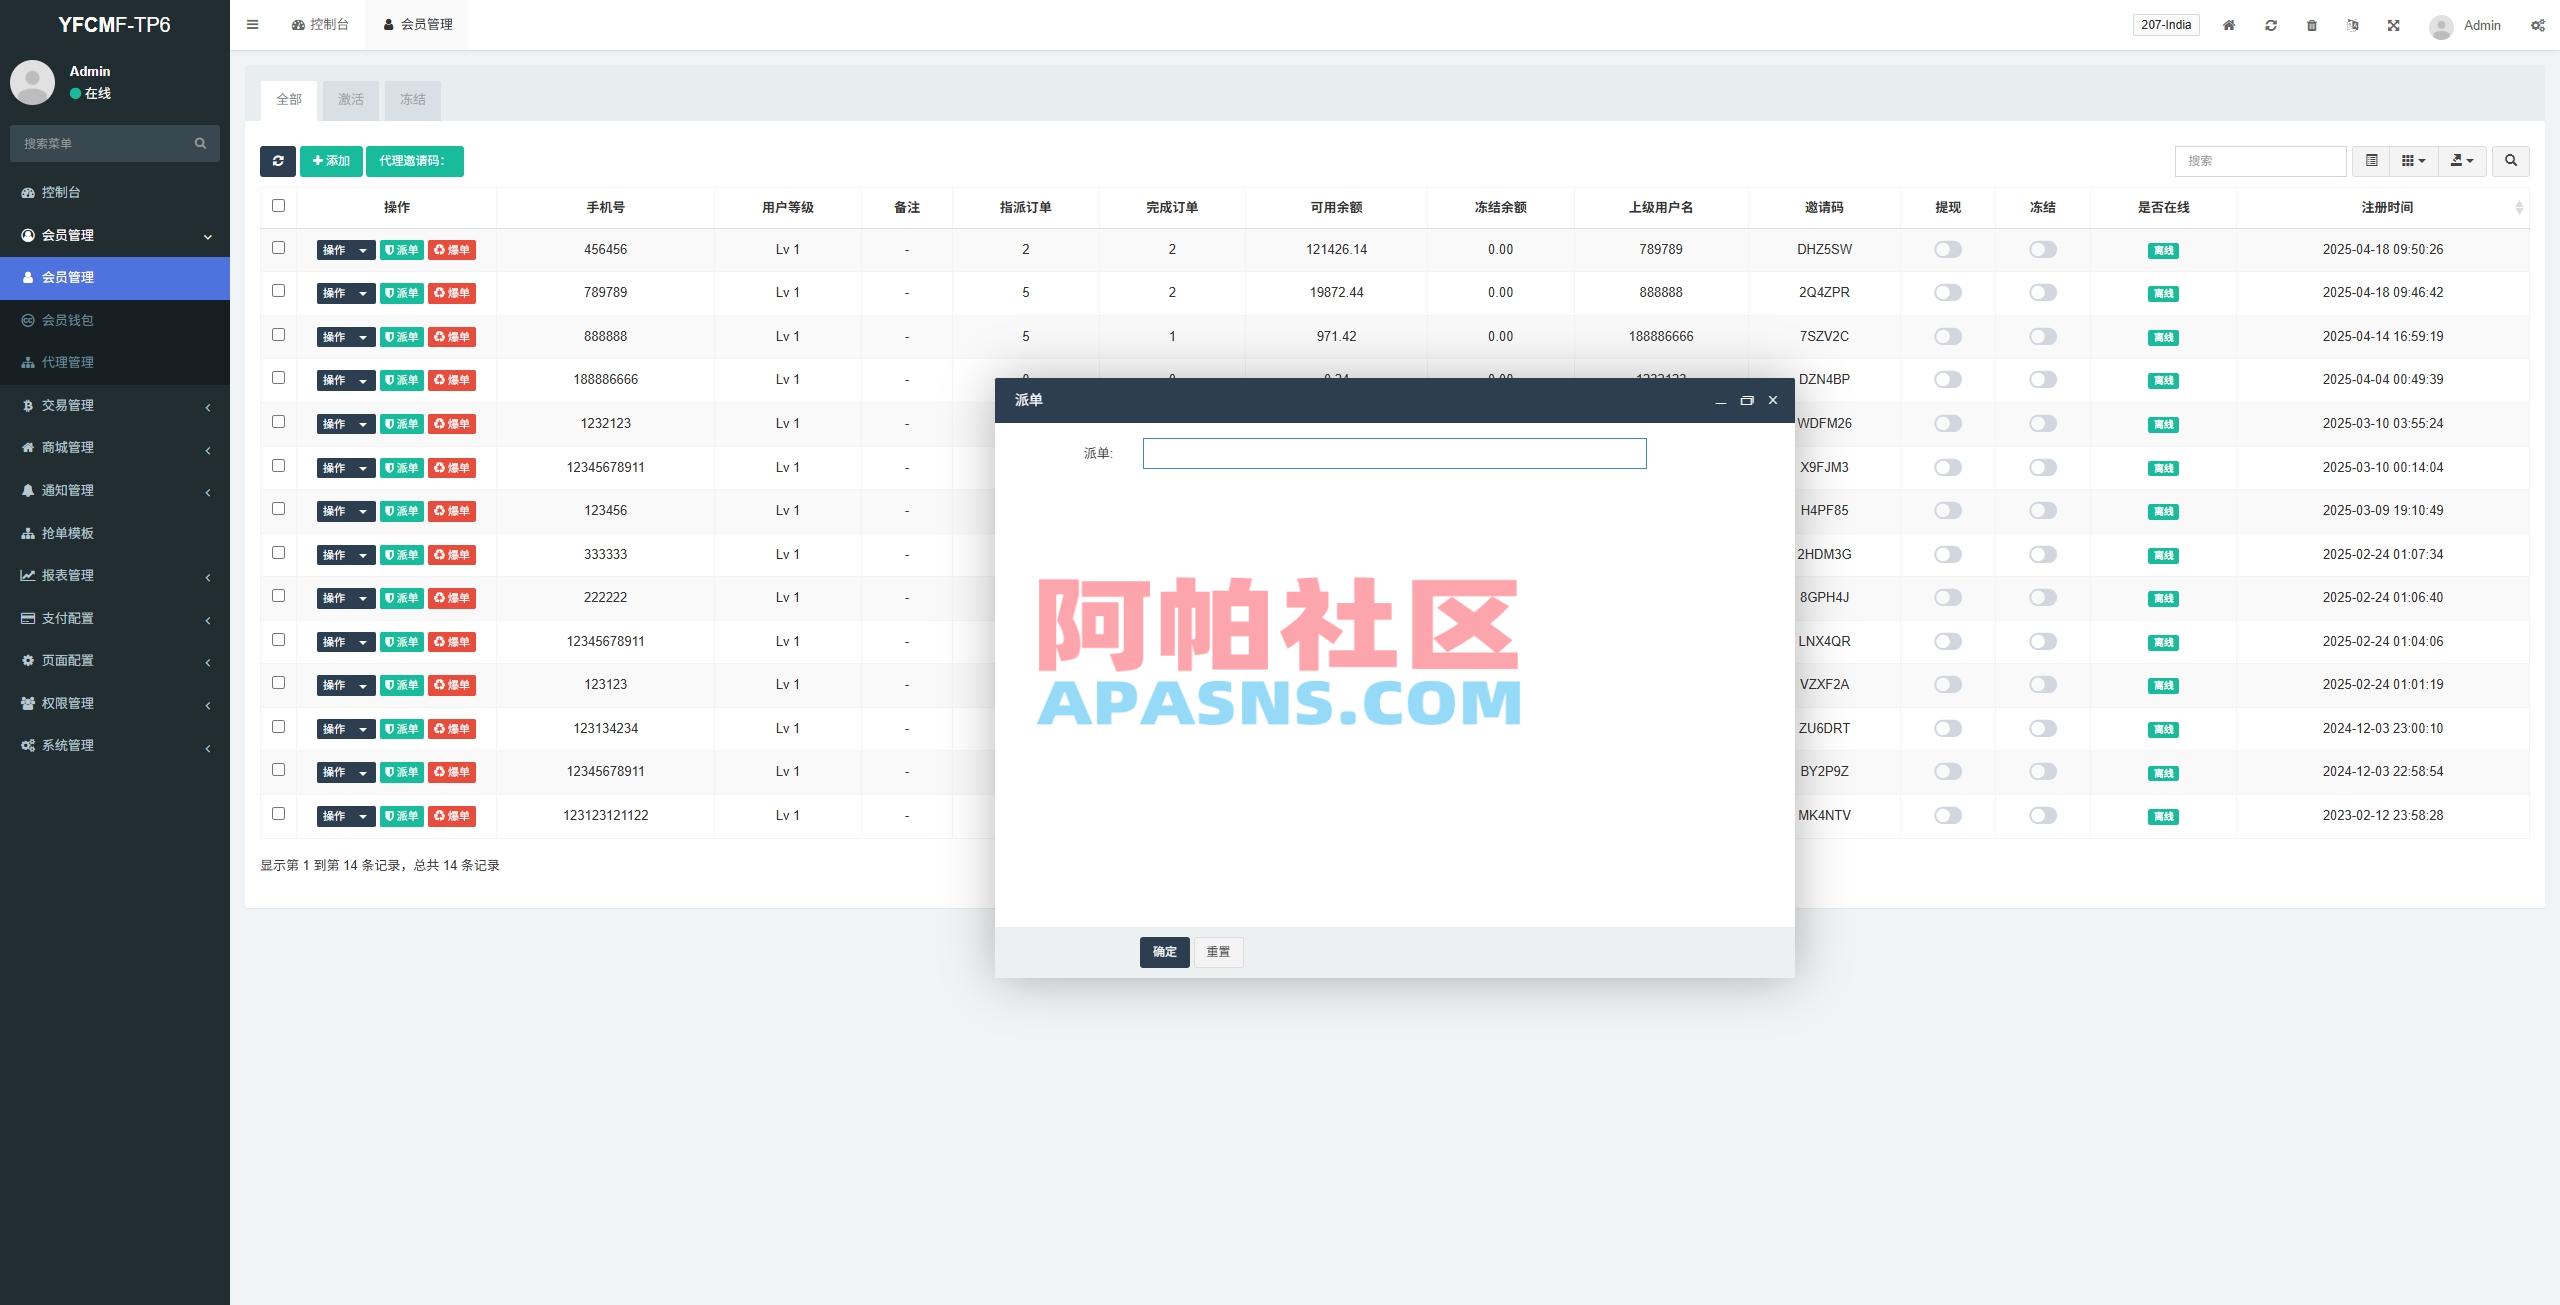Sort by 注册时间 using the column sort arrows
Image resolution: width=2560 pixels, height=1305 pixels.
[2518, 207]
